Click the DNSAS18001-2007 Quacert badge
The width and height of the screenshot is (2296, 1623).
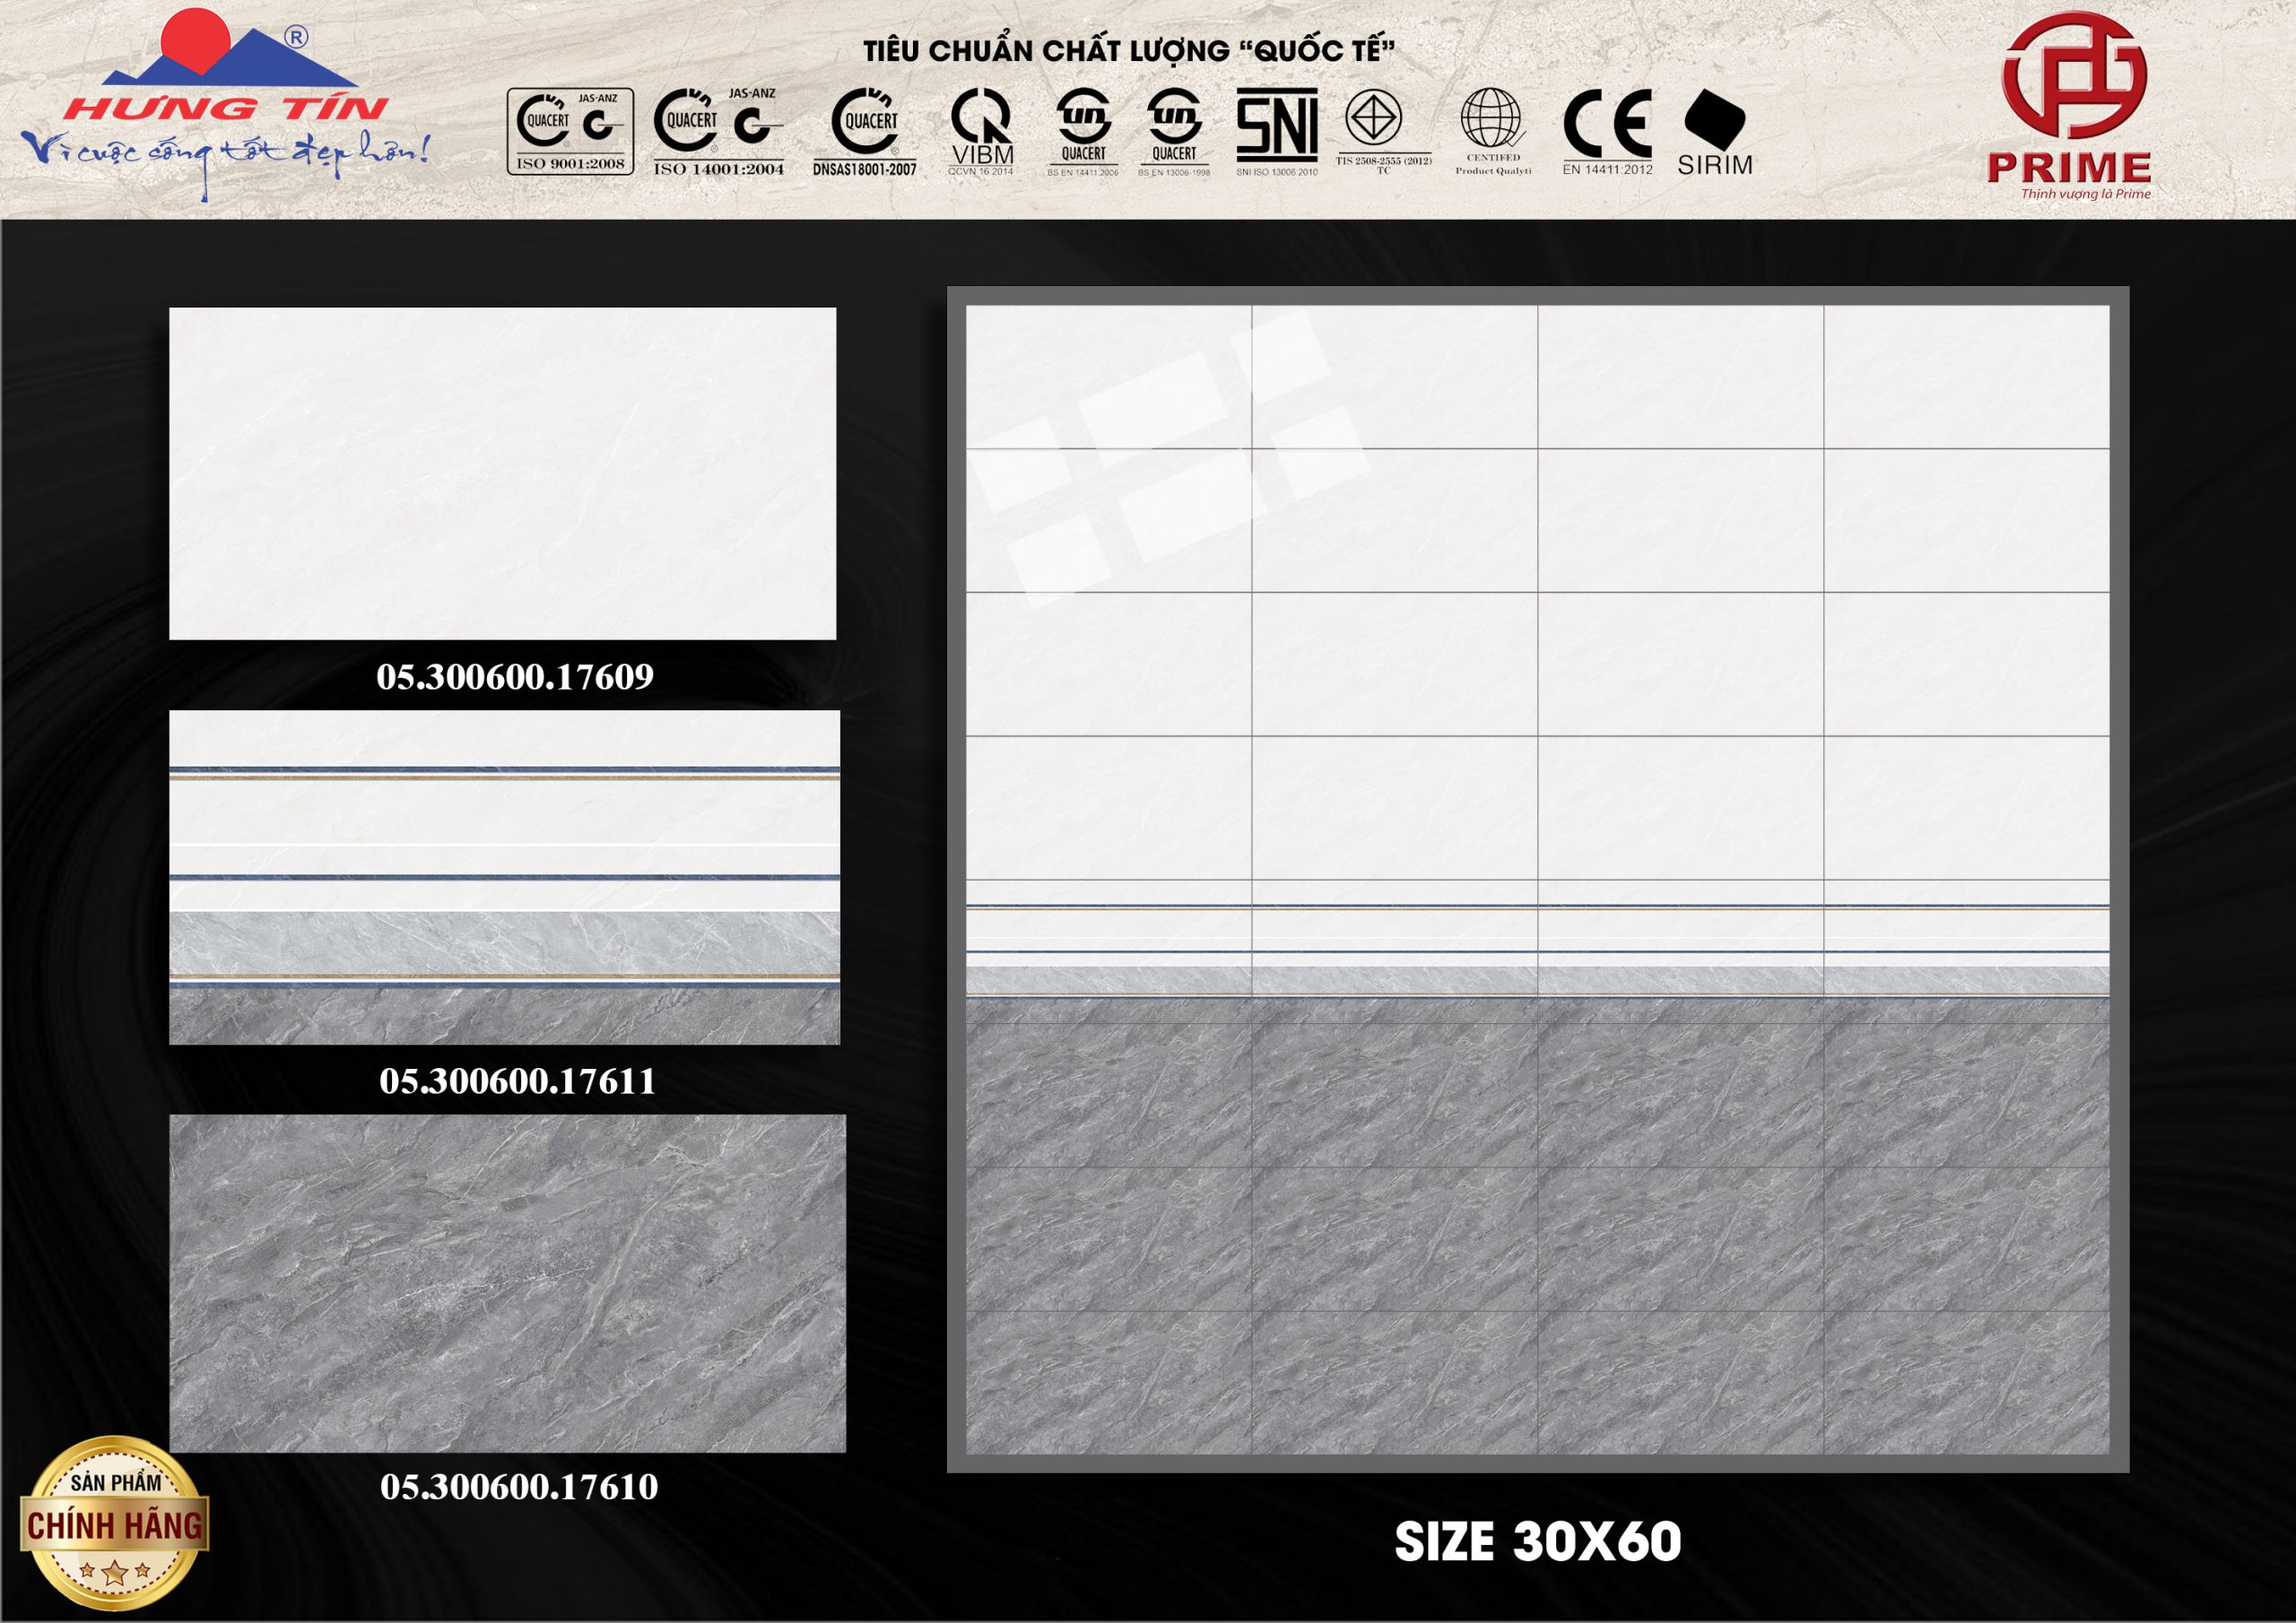[864, 131]
